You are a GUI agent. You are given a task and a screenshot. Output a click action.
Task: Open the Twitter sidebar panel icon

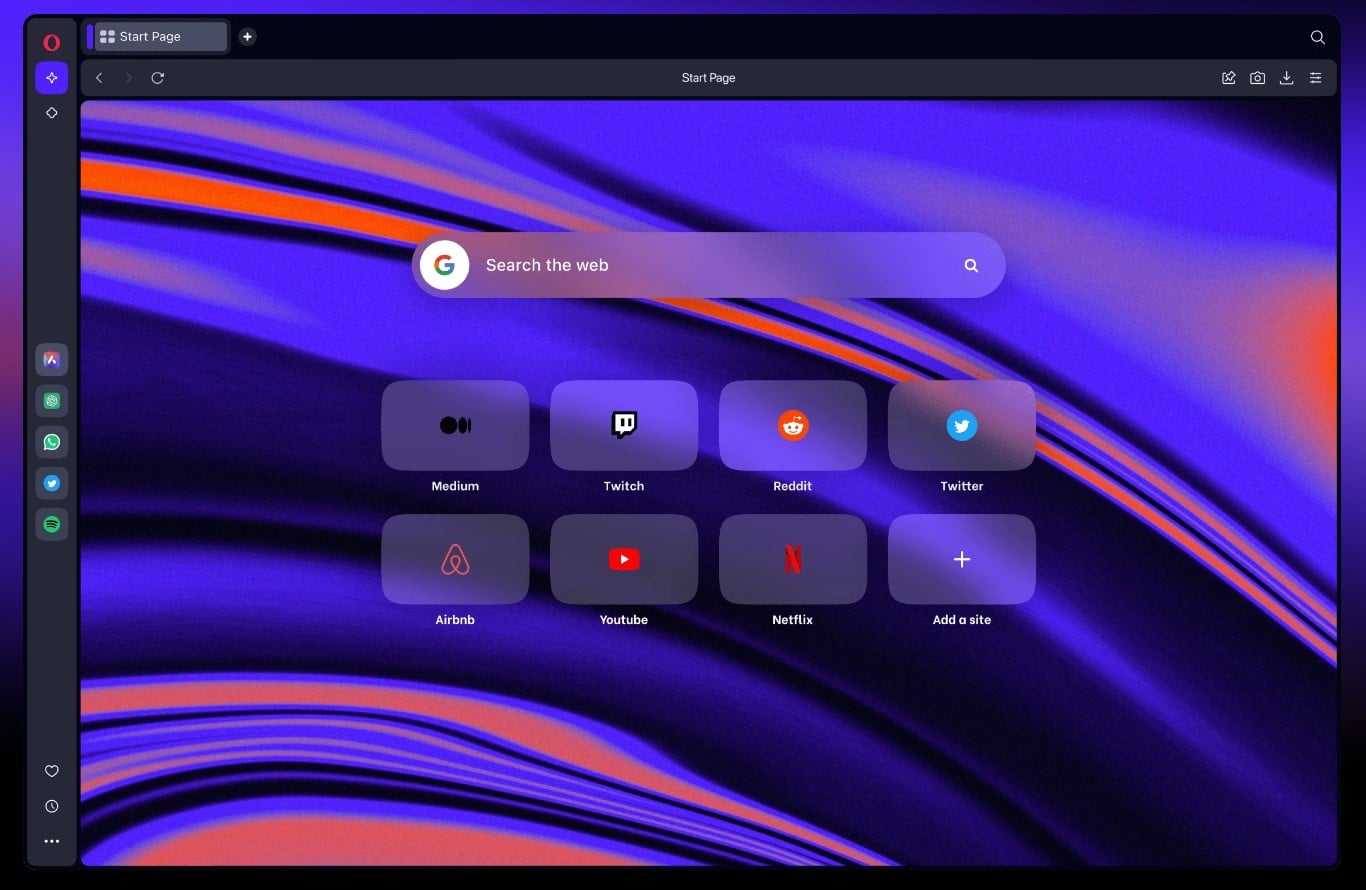[x=52, y=483]
